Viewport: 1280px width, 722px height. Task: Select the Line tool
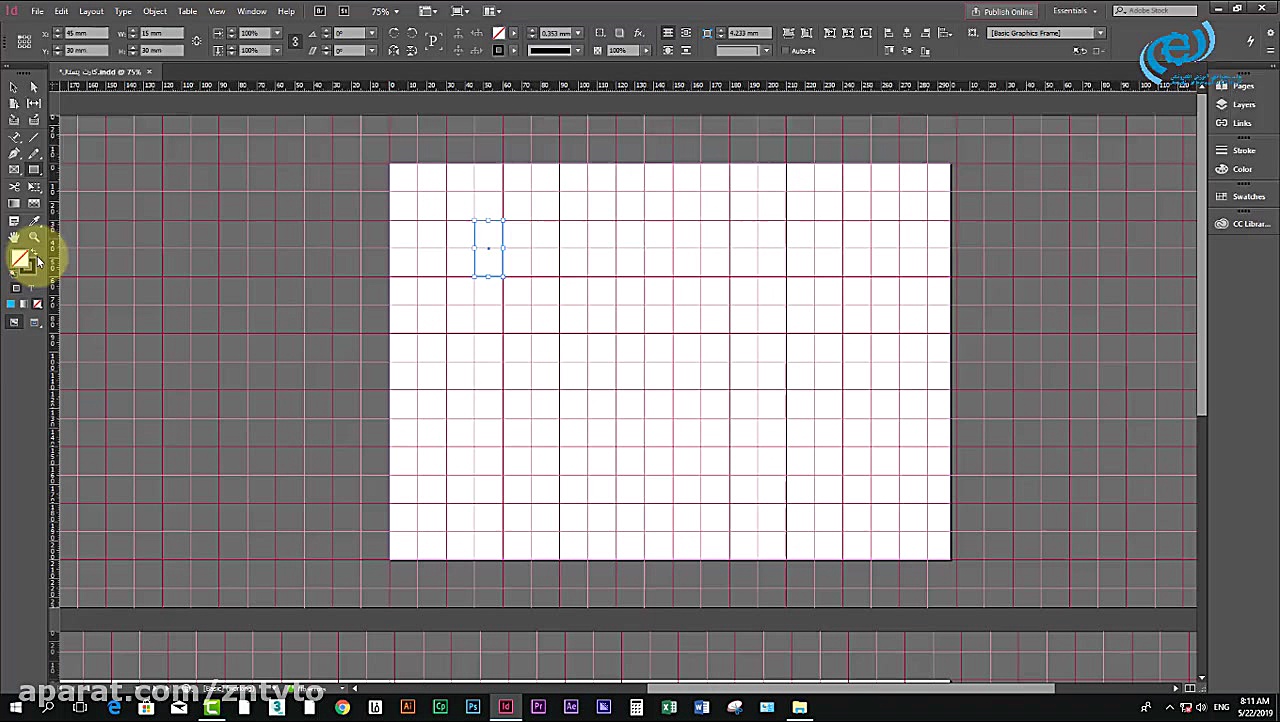[34, 137]
